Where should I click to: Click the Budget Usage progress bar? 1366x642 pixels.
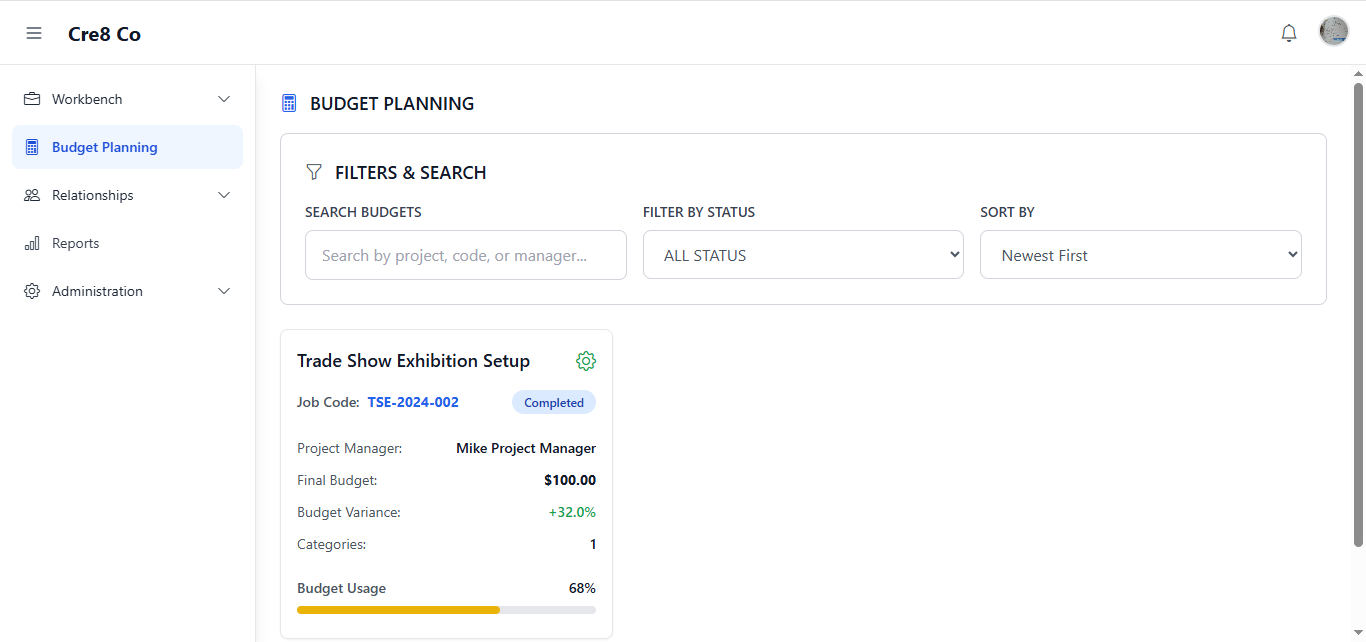pos(446,609)
